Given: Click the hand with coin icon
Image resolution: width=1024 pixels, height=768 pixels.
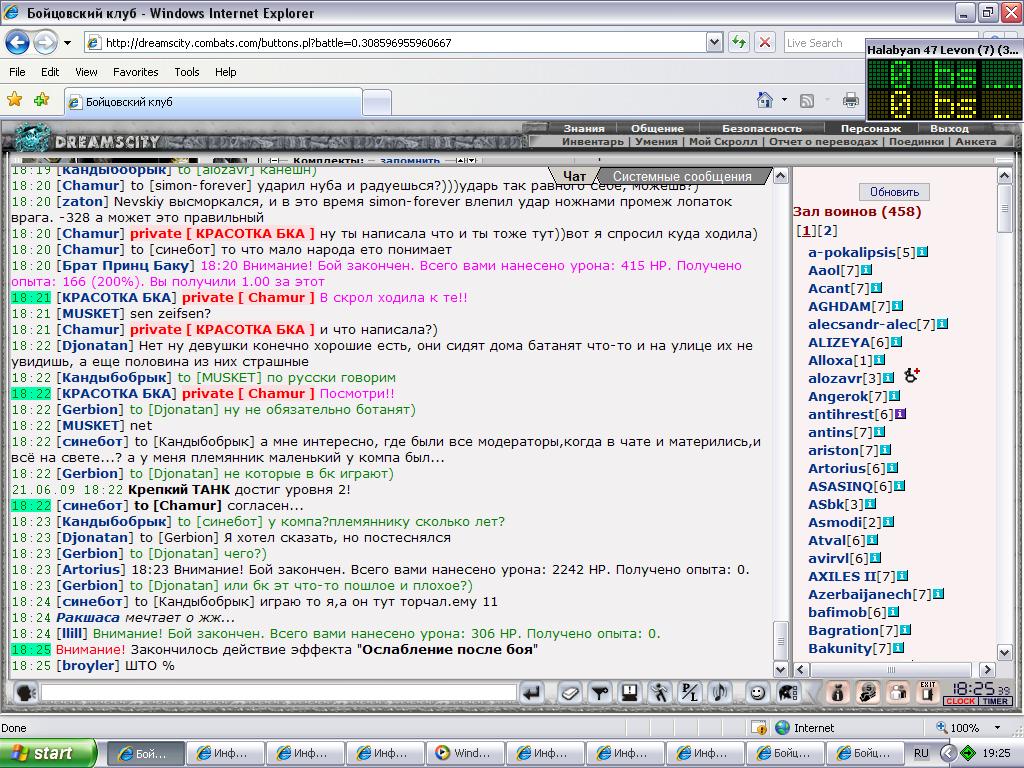Looking at the screenshot, I should click(868, 692).
